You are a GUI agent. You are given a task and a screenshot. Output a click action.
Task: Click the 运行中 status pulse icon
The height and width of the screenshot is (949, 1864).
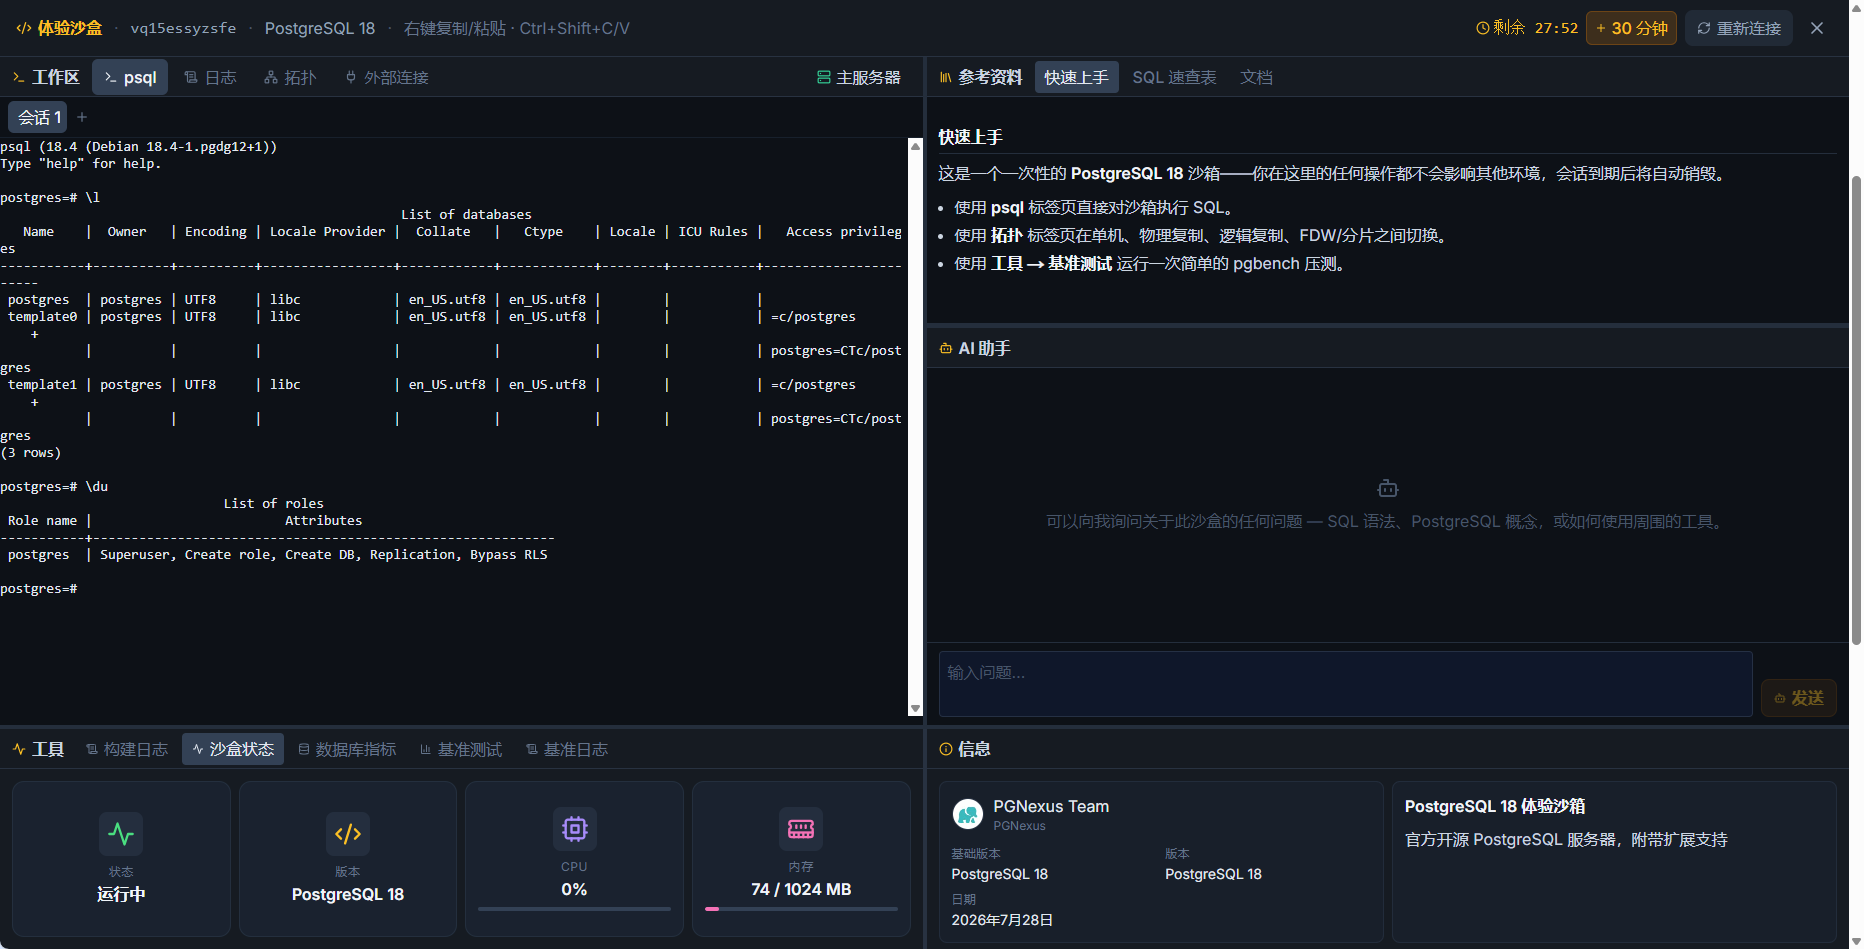pos(121,834)
